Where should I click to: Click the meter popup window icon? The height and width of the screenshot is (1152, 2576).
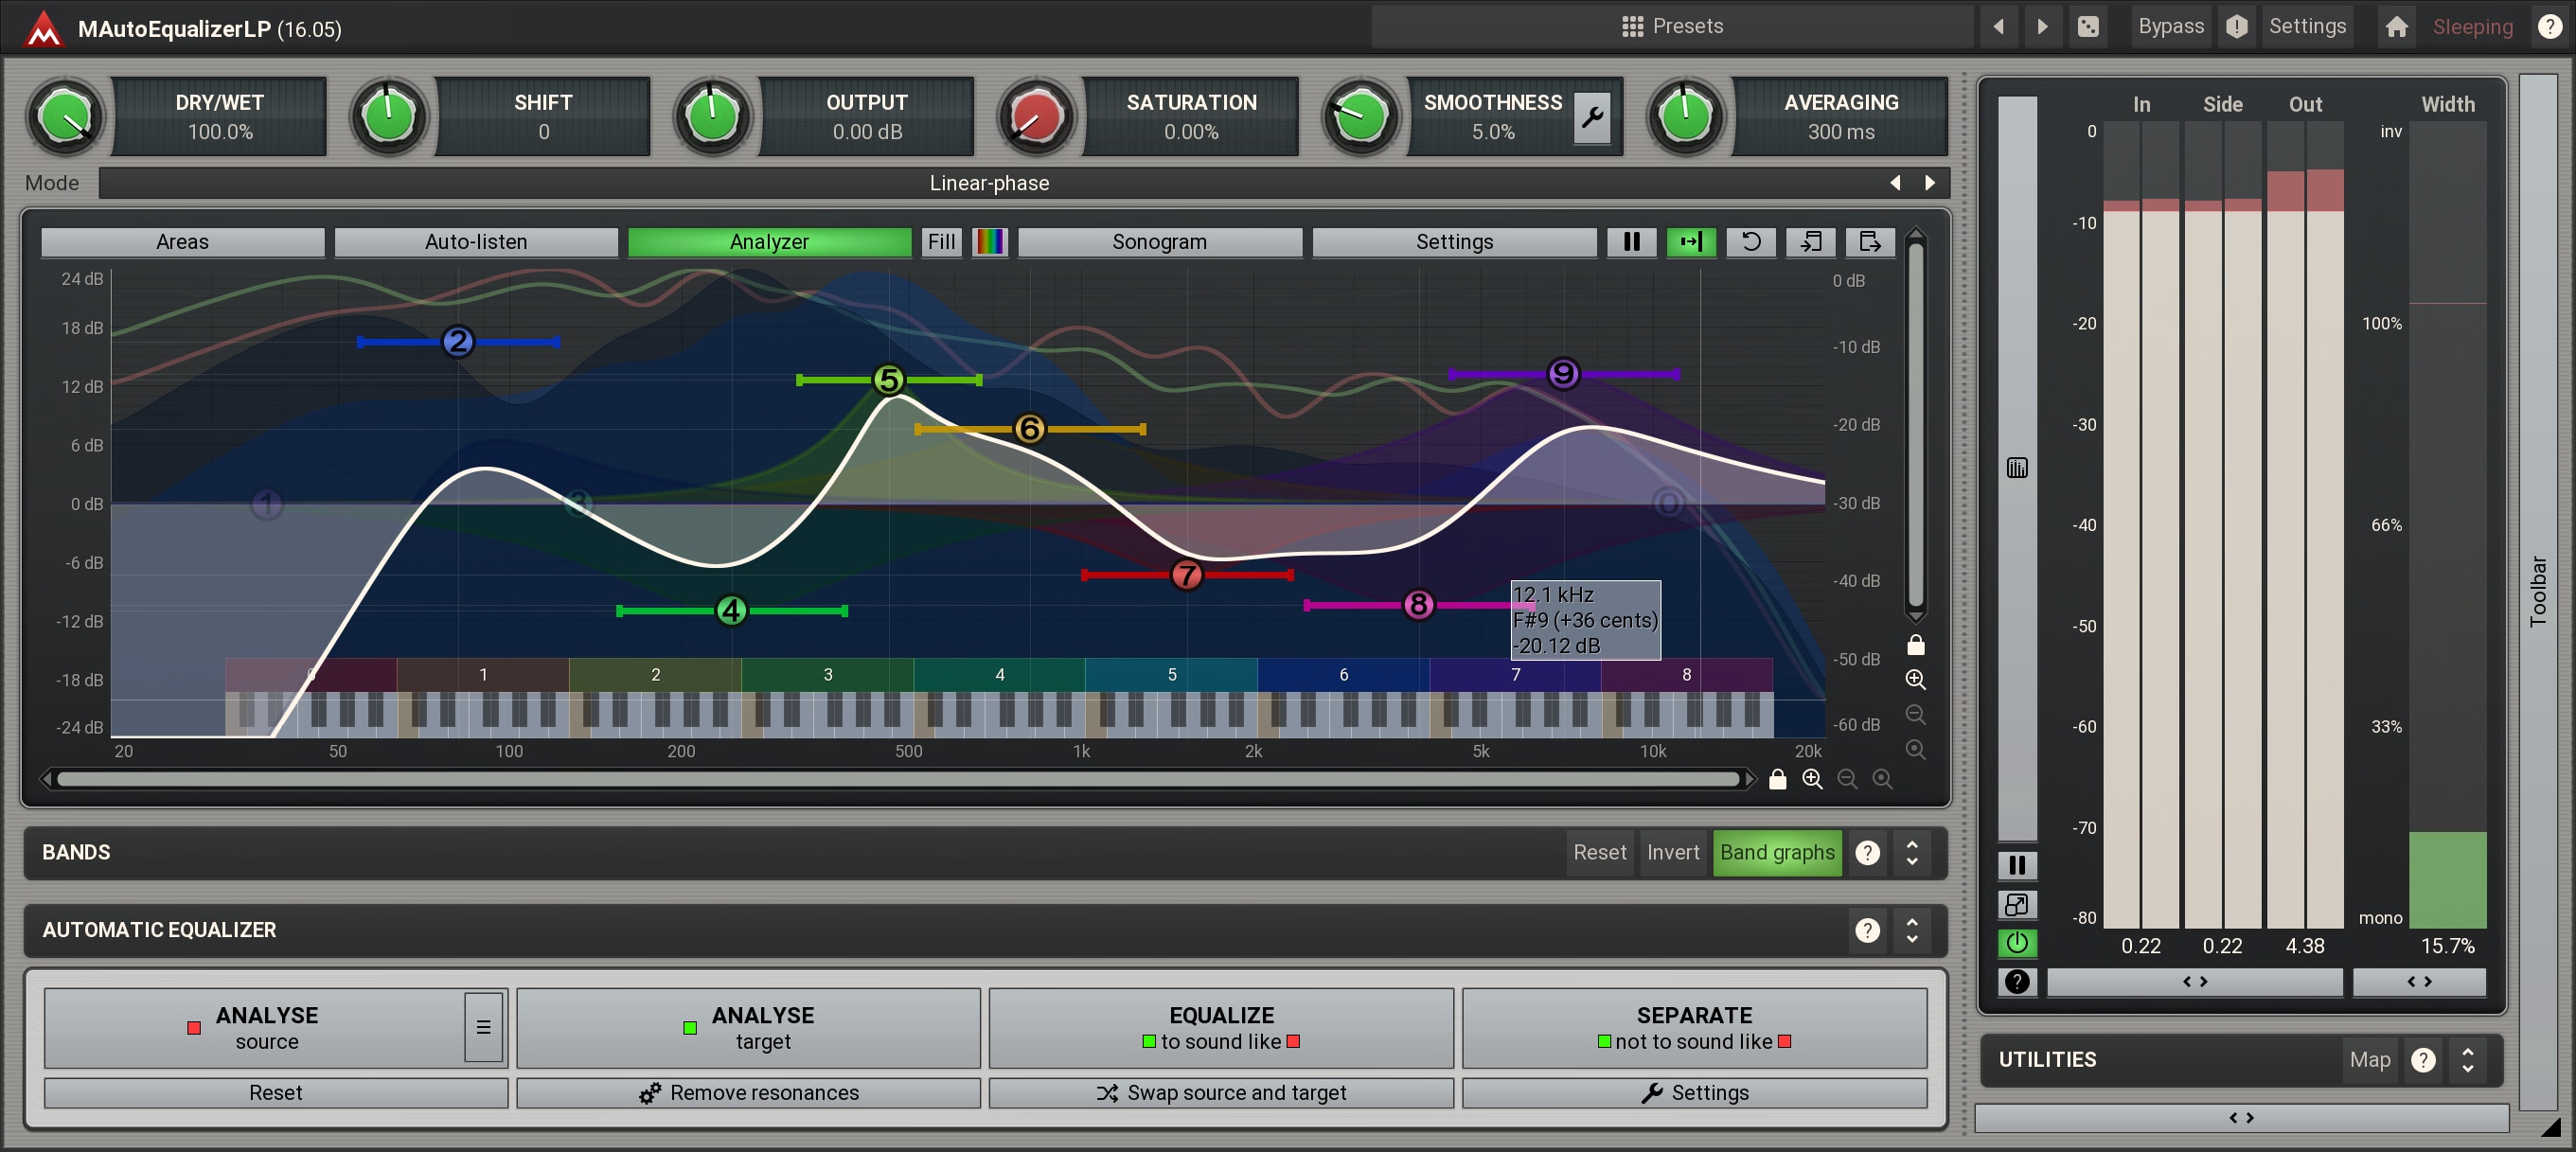tap(2016, 905)
